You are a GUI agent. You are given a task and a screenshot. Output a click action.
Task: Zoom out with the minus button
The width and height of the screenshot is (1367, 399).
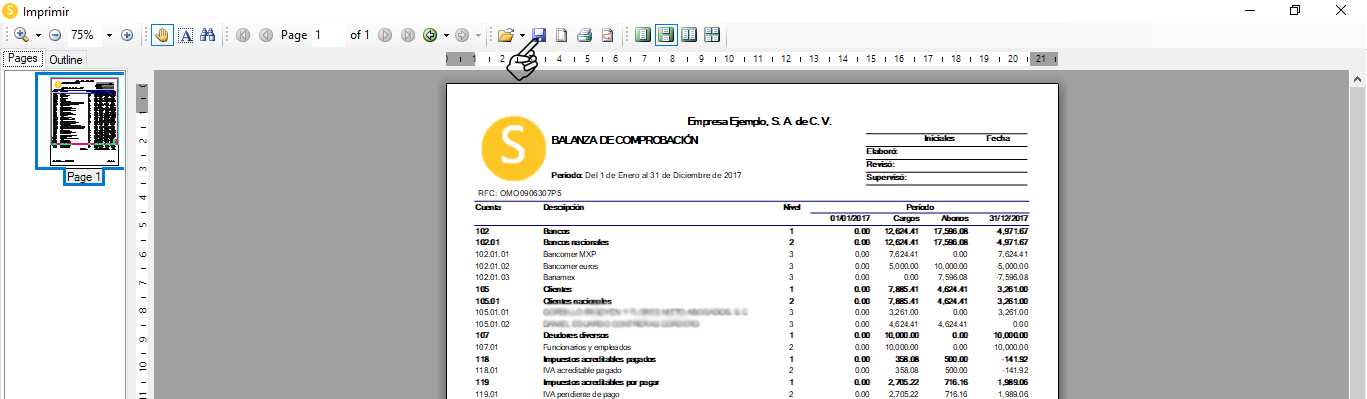pyautogui.click(x=55, y=35)
